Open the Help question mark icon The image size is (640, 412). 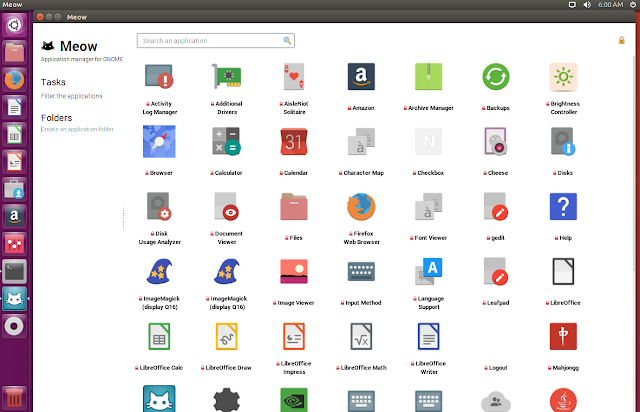click(x=563, y=206)
